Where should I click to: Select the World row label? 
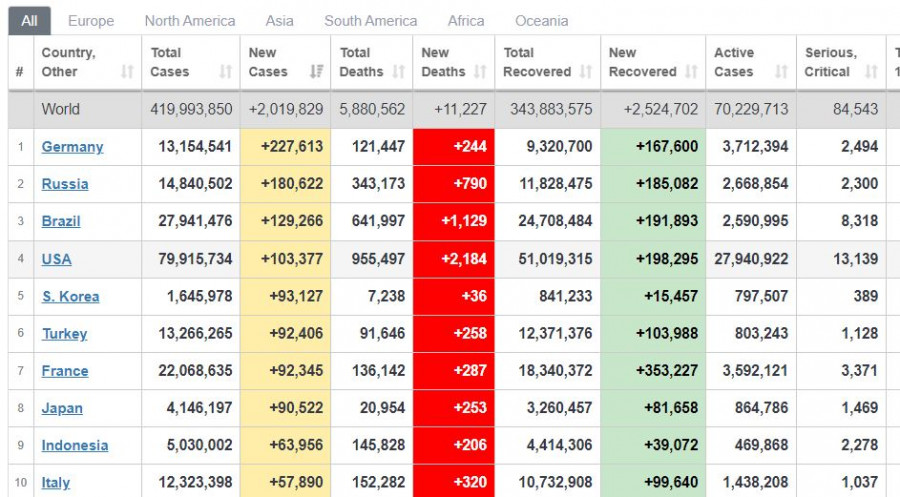tap(60, 109)
